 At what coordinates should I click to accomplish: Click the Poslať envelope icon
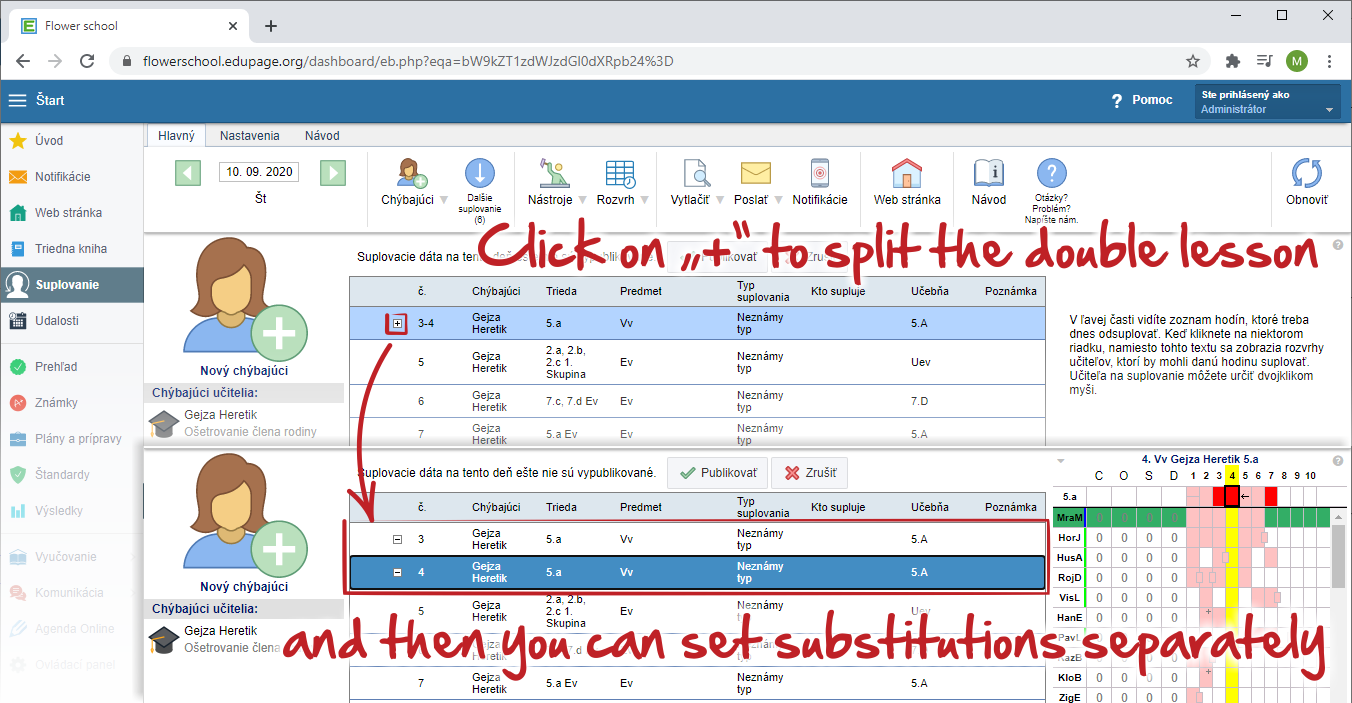point(755,173)
